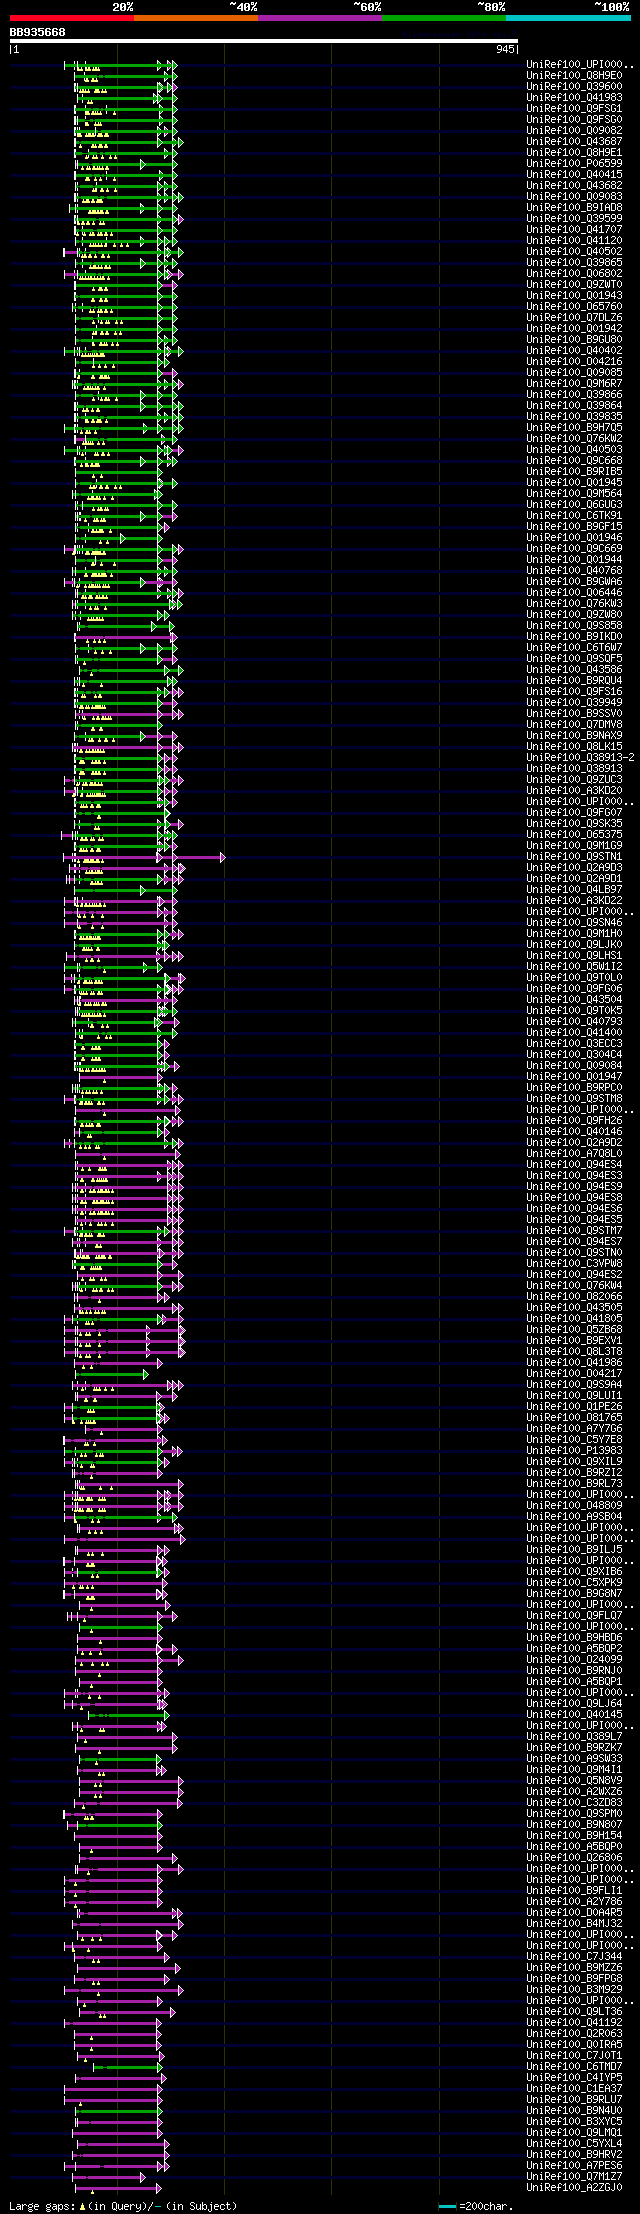Open hit UniRef100_Q9FSG1
Viewport: 640px width, 2214px height.
click(574, 108)
